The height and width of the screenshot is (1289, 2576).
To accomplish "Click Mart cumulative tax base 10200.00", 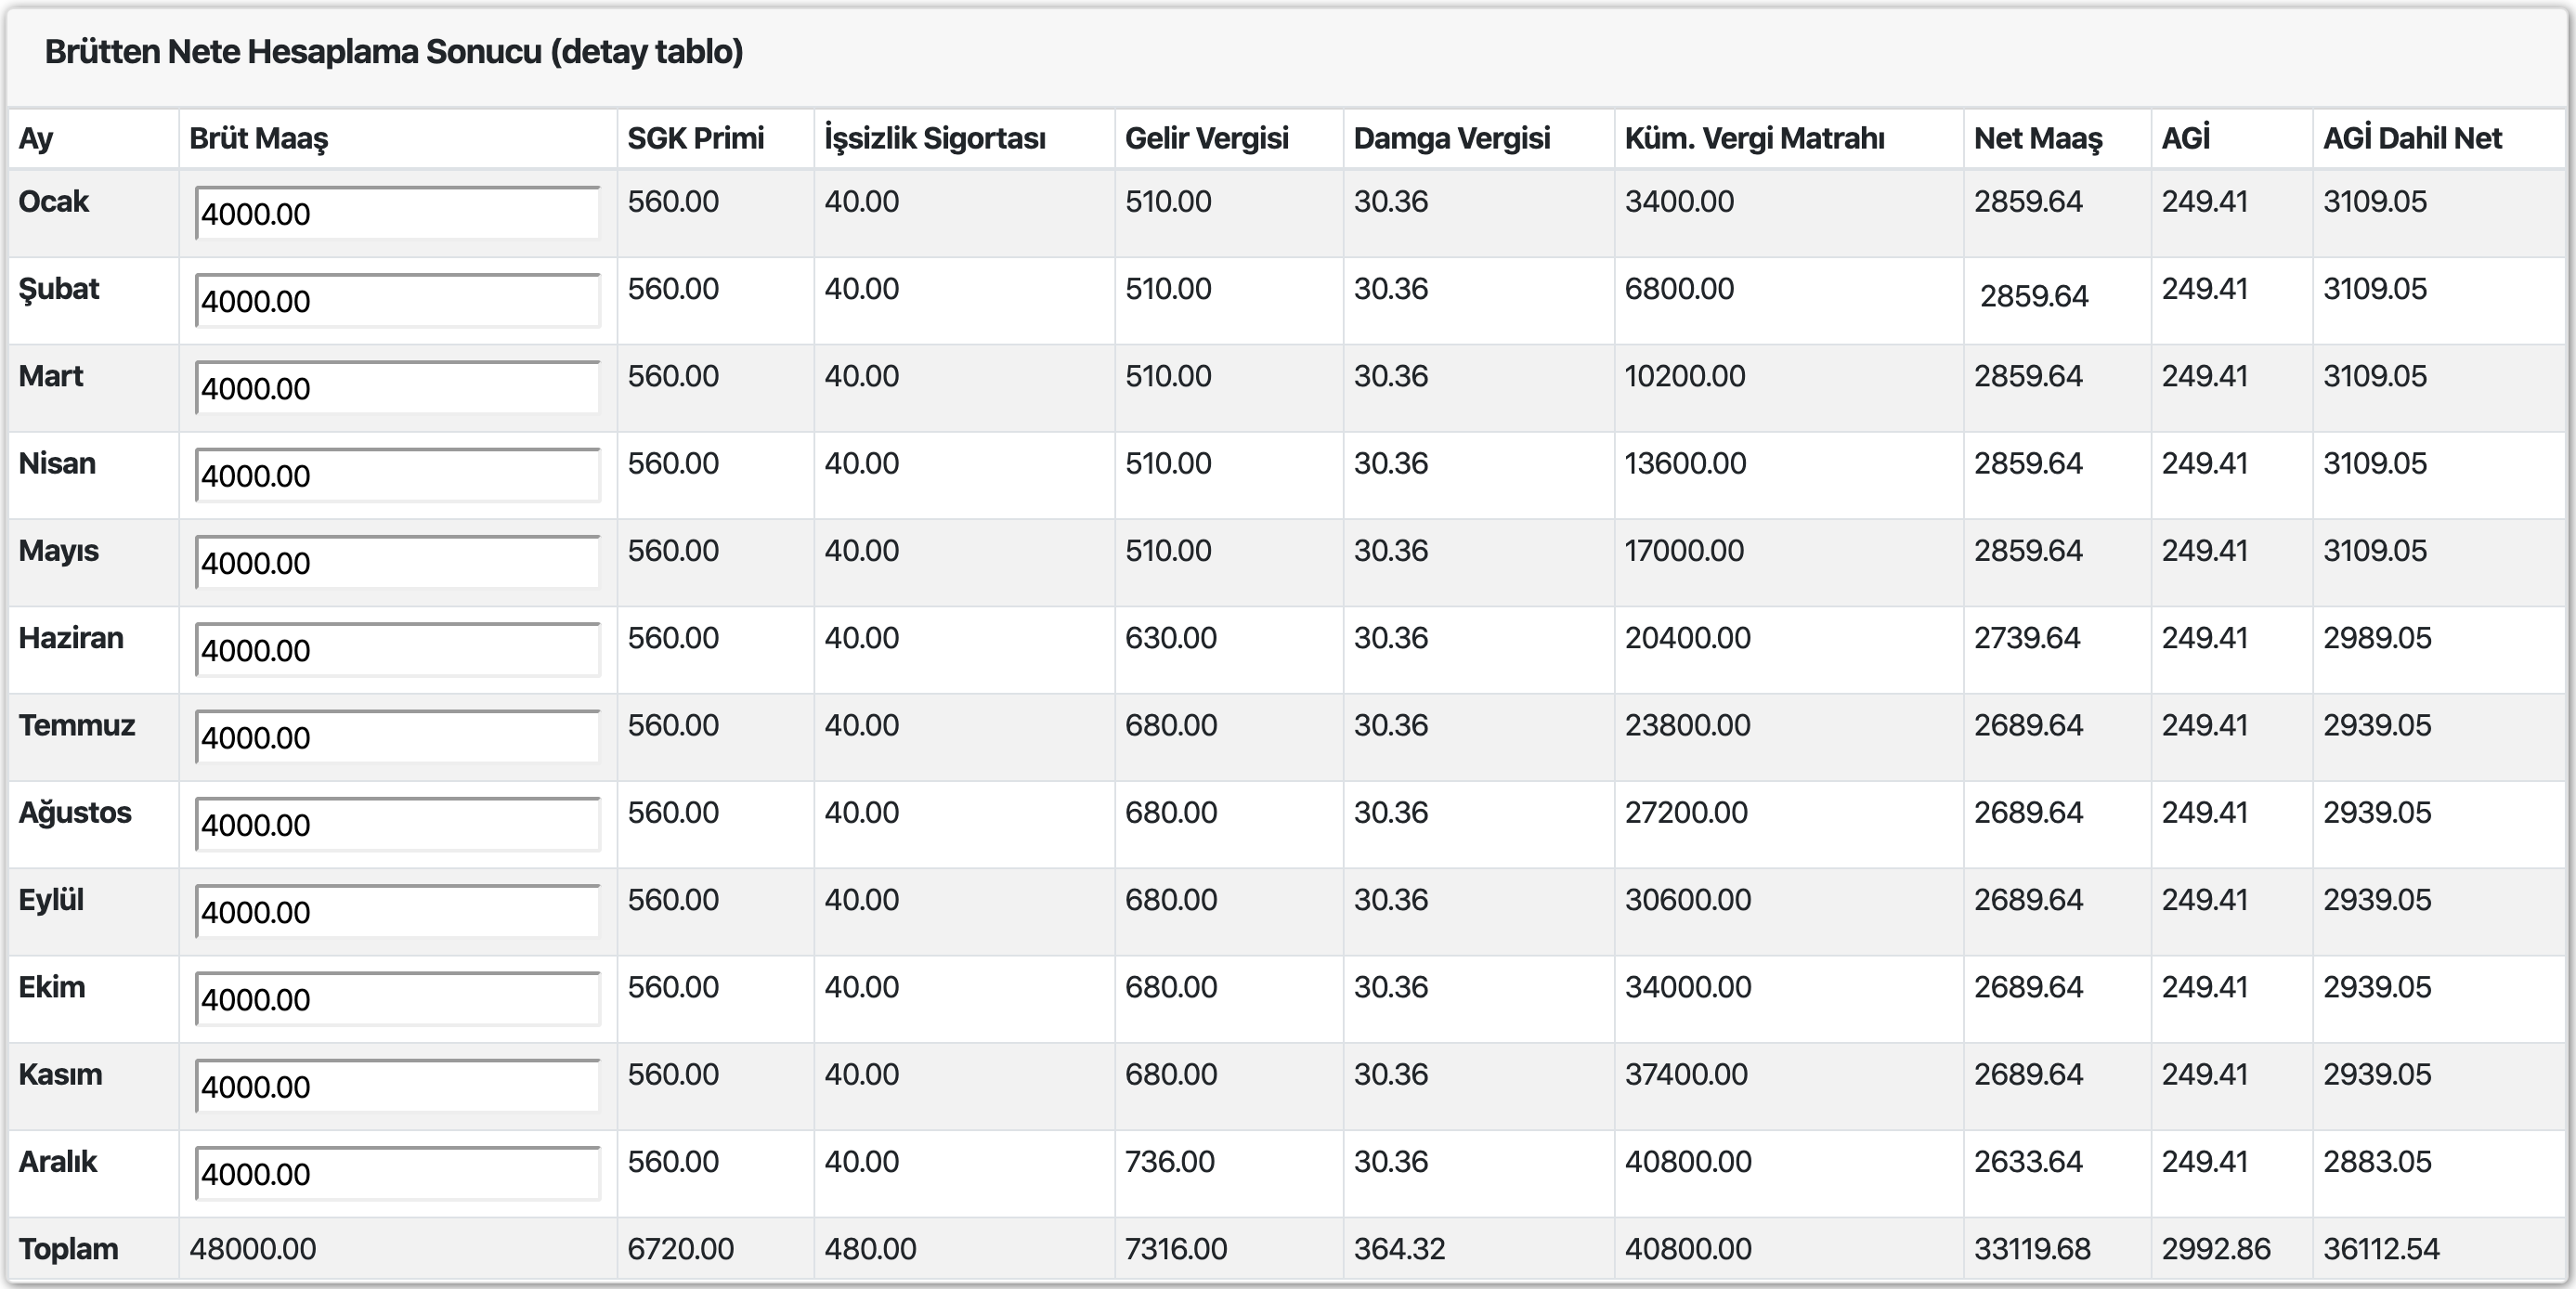I will (1685, 376).
